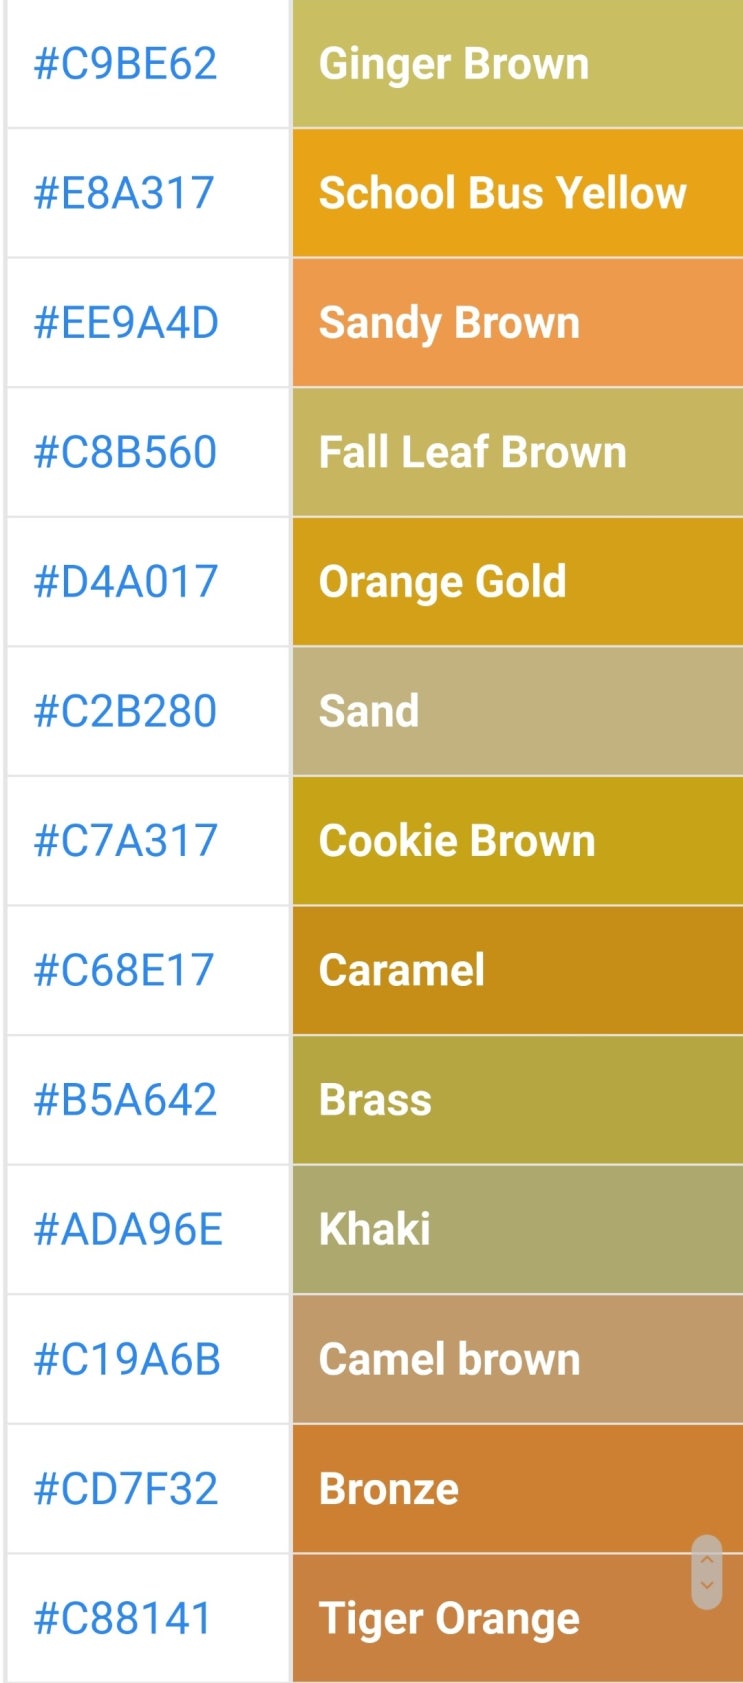Open the #E8A317 hex code link
Image resolution: width=743 pixels, height=1683 pixels.
[x=124, y=193]
